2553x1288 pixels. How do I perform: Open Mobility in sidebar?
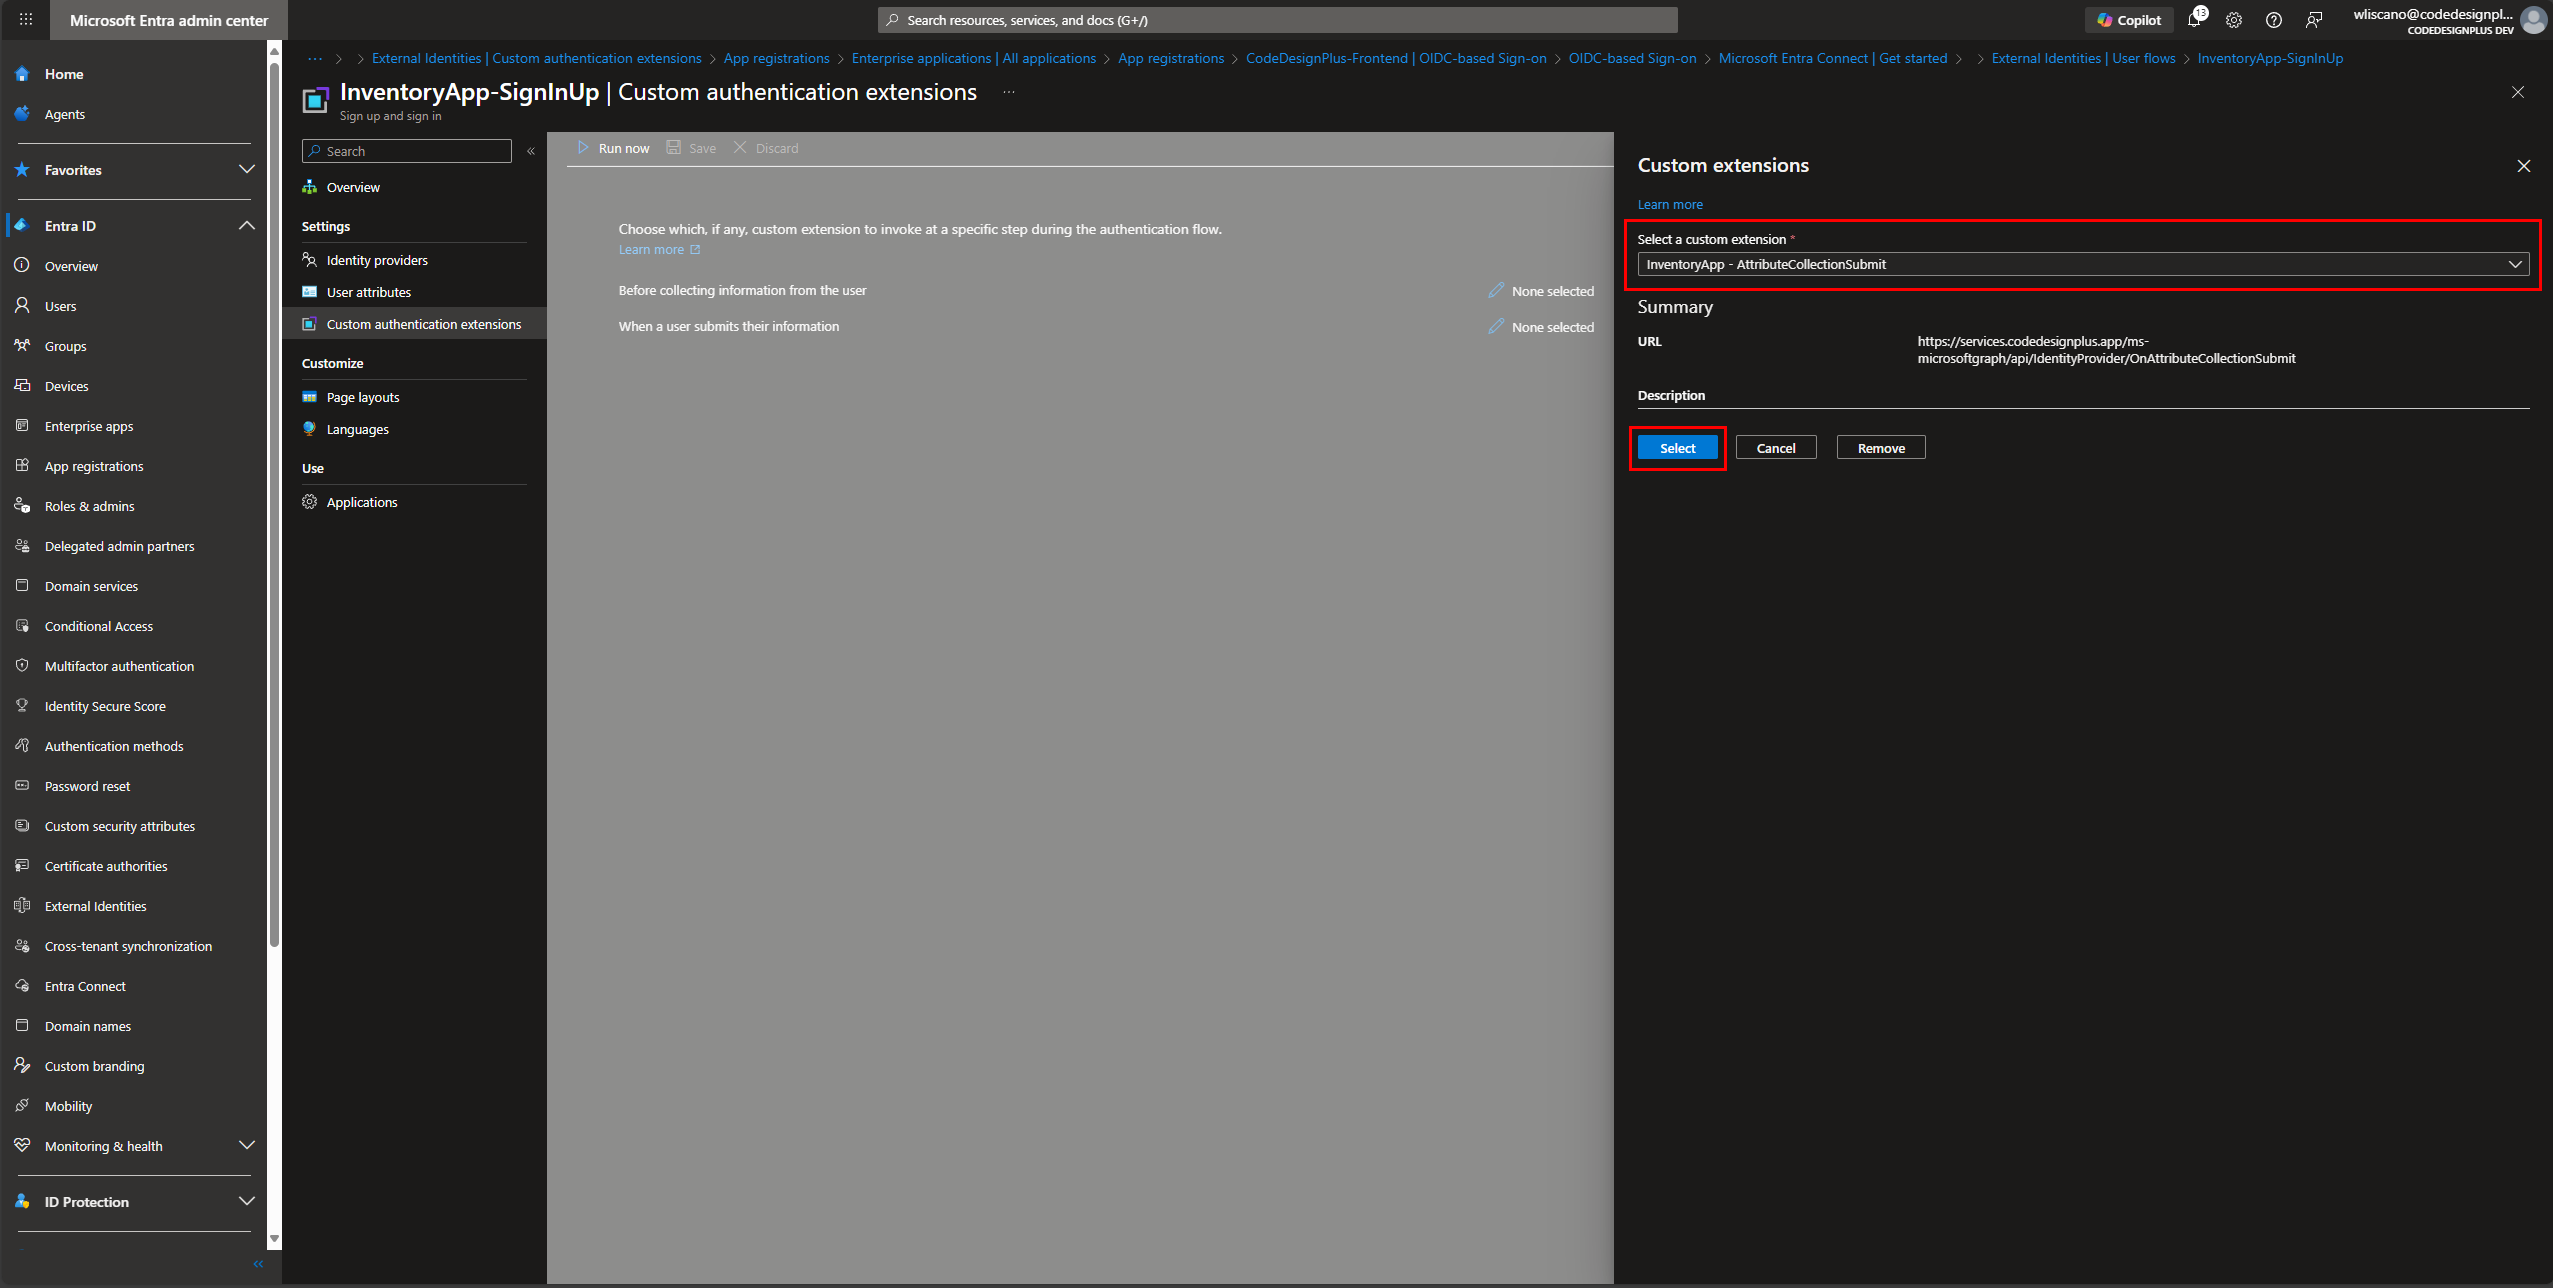68,1106
